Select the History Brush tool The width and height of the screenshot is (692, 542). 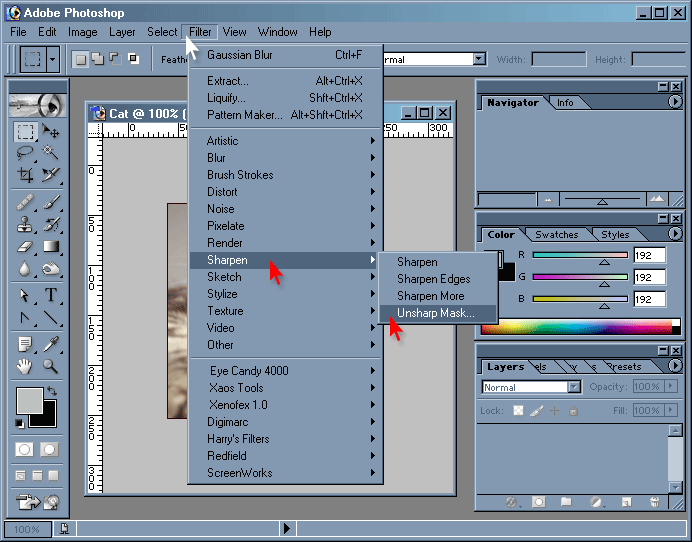pyautogui.click(x=50, y=224)
